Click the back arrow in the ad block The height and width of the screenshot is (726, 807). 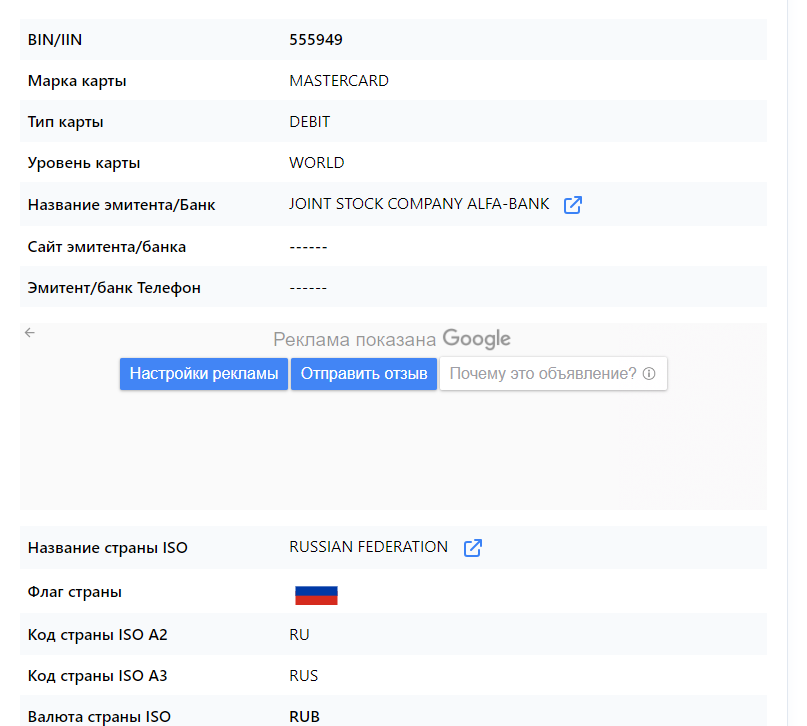tap(30, 333)
